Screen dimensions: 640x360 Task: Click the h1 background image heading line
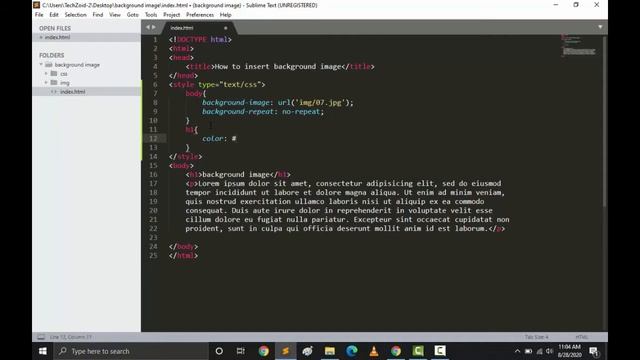pyautogui.click(x=238, y=174)
